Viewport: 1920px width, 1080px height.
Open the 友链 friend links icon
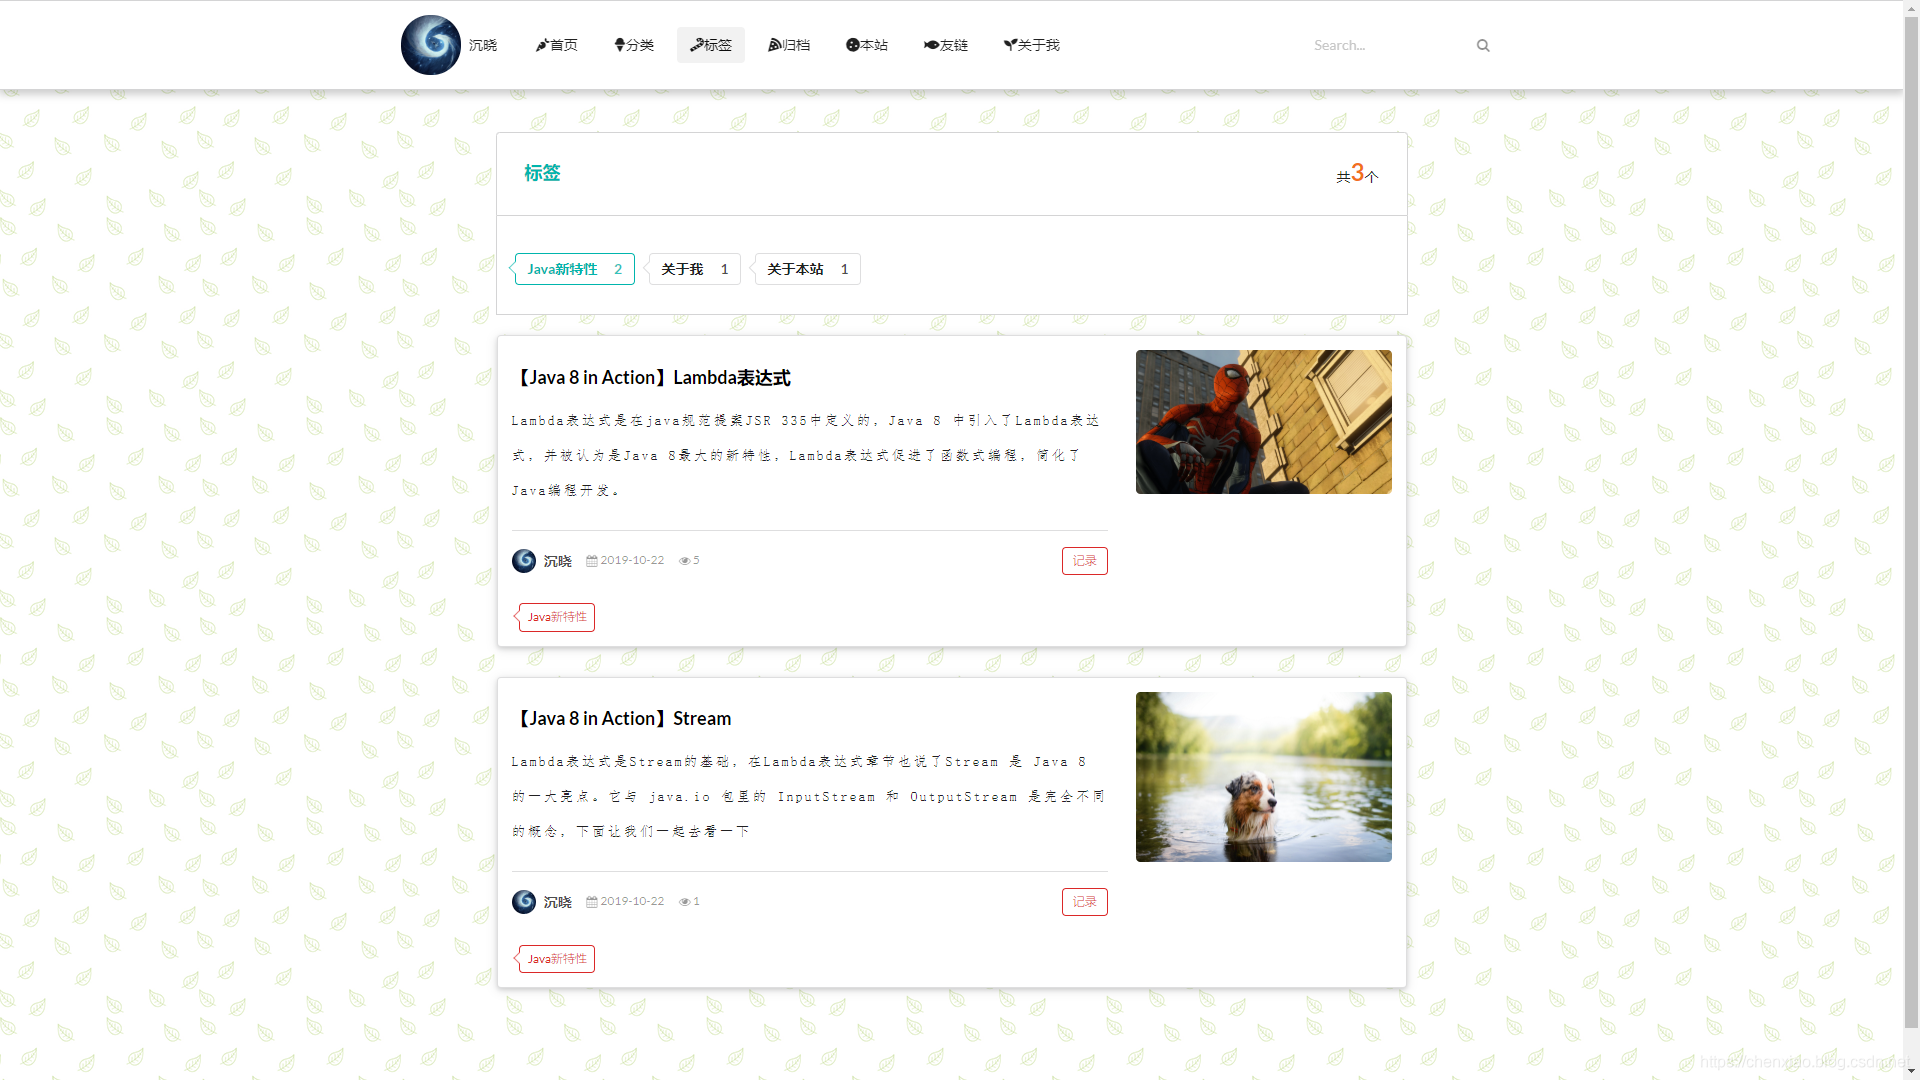tap(931, 45)
